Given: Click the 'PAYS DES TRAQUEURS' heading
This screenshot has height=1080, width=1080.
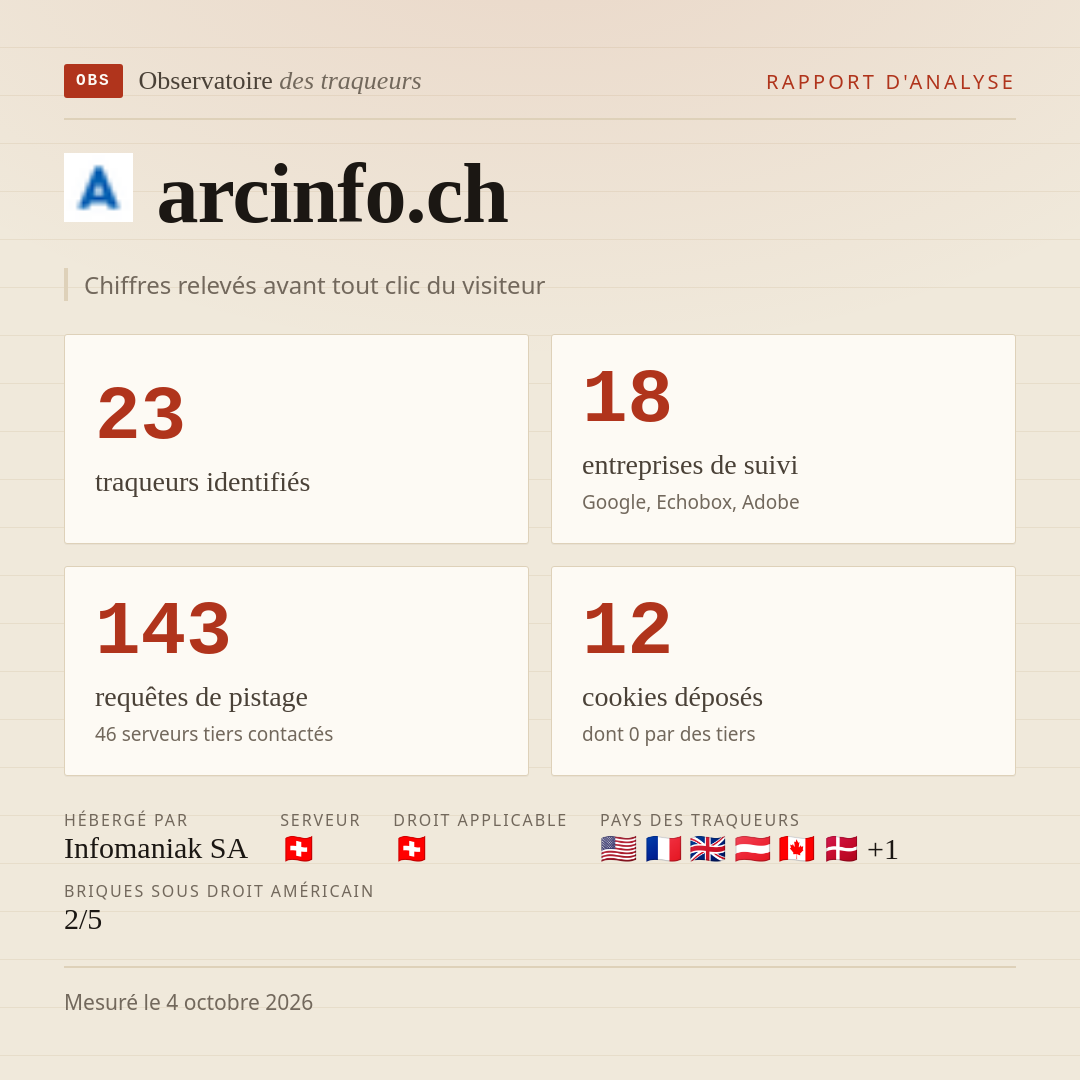Looking at the screenshot, I should [x=700, y=820].
